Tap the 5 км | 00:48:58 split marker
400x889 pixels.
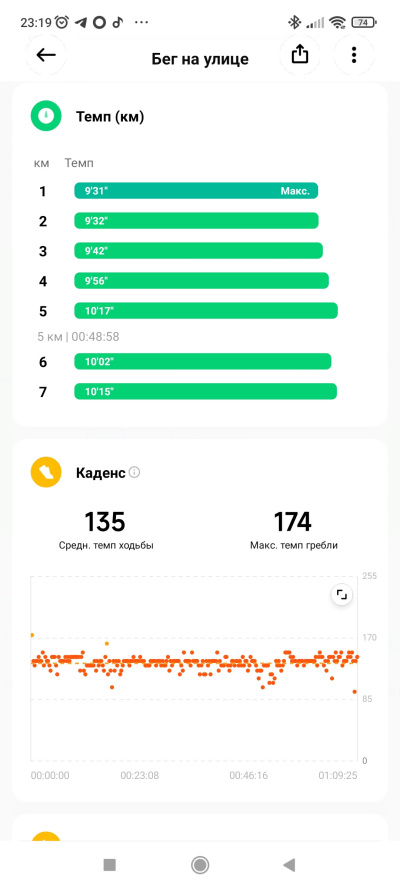point(78,337)
